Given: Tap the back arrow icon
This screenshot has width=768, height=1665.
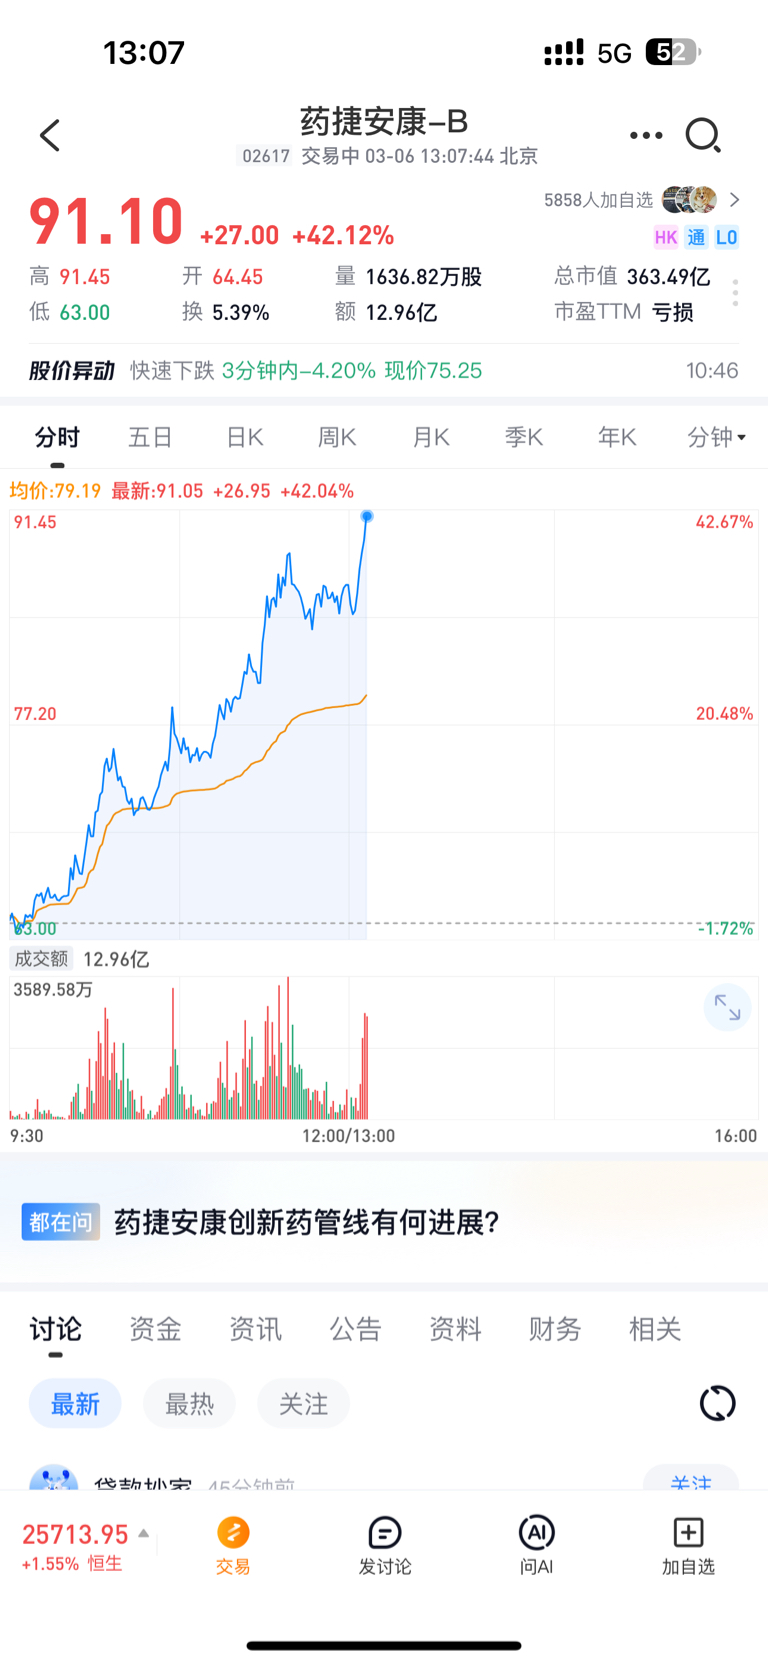Looking at the screenshot, I should click(x=50, y=136).
